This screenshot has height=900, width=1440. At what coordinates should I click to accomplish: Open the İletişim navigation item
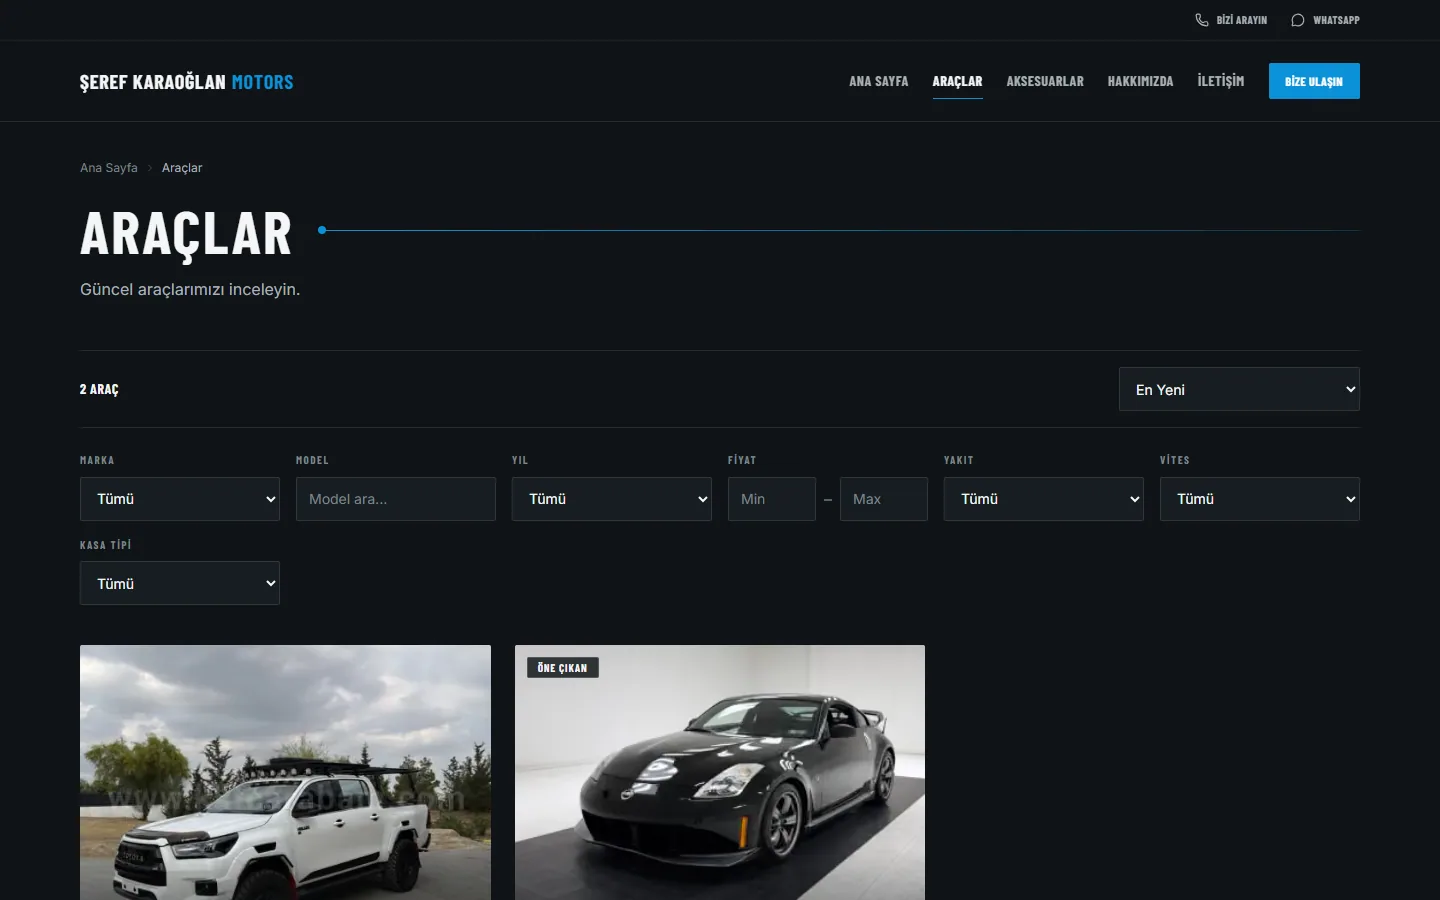point(1221,81)
